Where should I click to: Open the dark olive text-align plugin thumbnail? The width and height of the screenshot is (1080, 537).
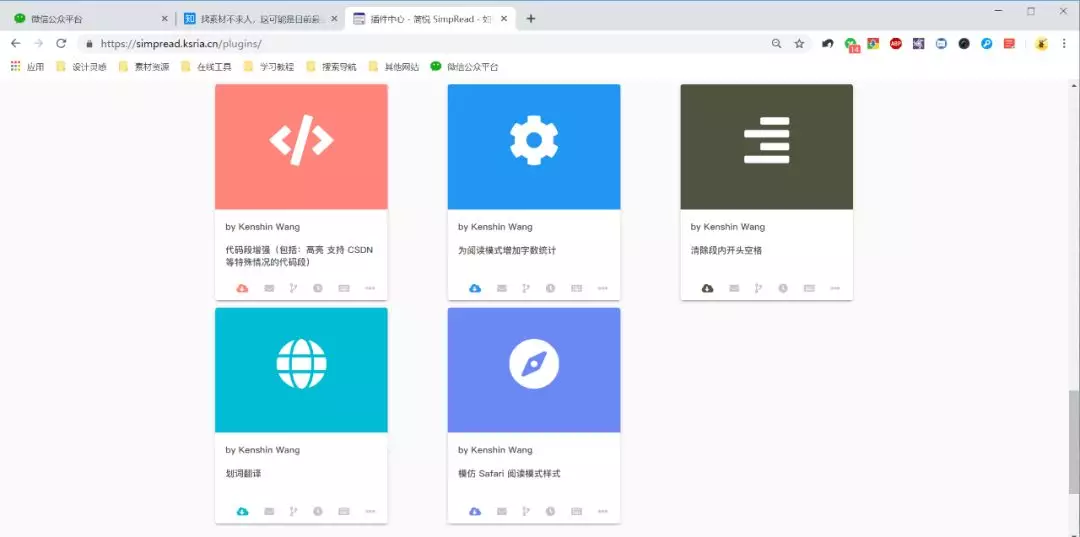point(767,147)
